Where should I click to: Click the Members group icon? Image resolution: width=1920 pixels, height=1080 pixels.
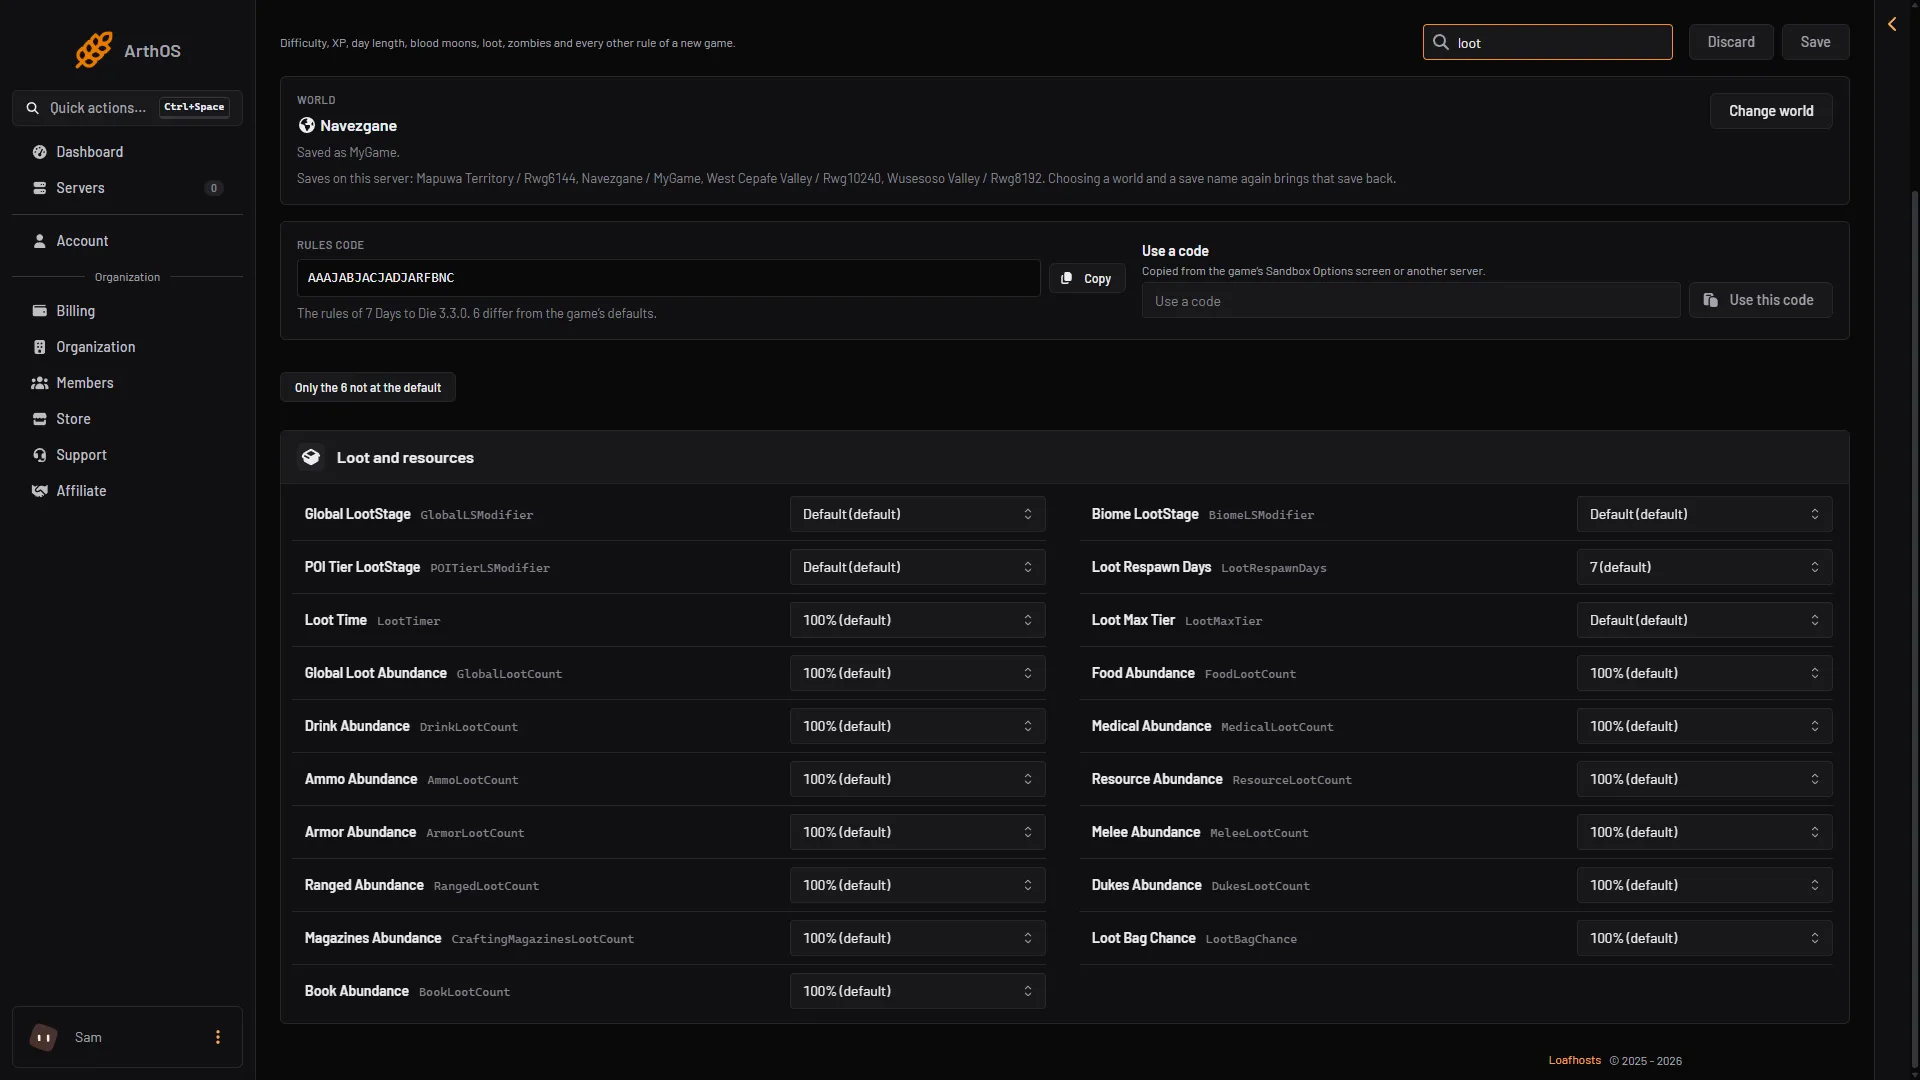pos(40,383)
